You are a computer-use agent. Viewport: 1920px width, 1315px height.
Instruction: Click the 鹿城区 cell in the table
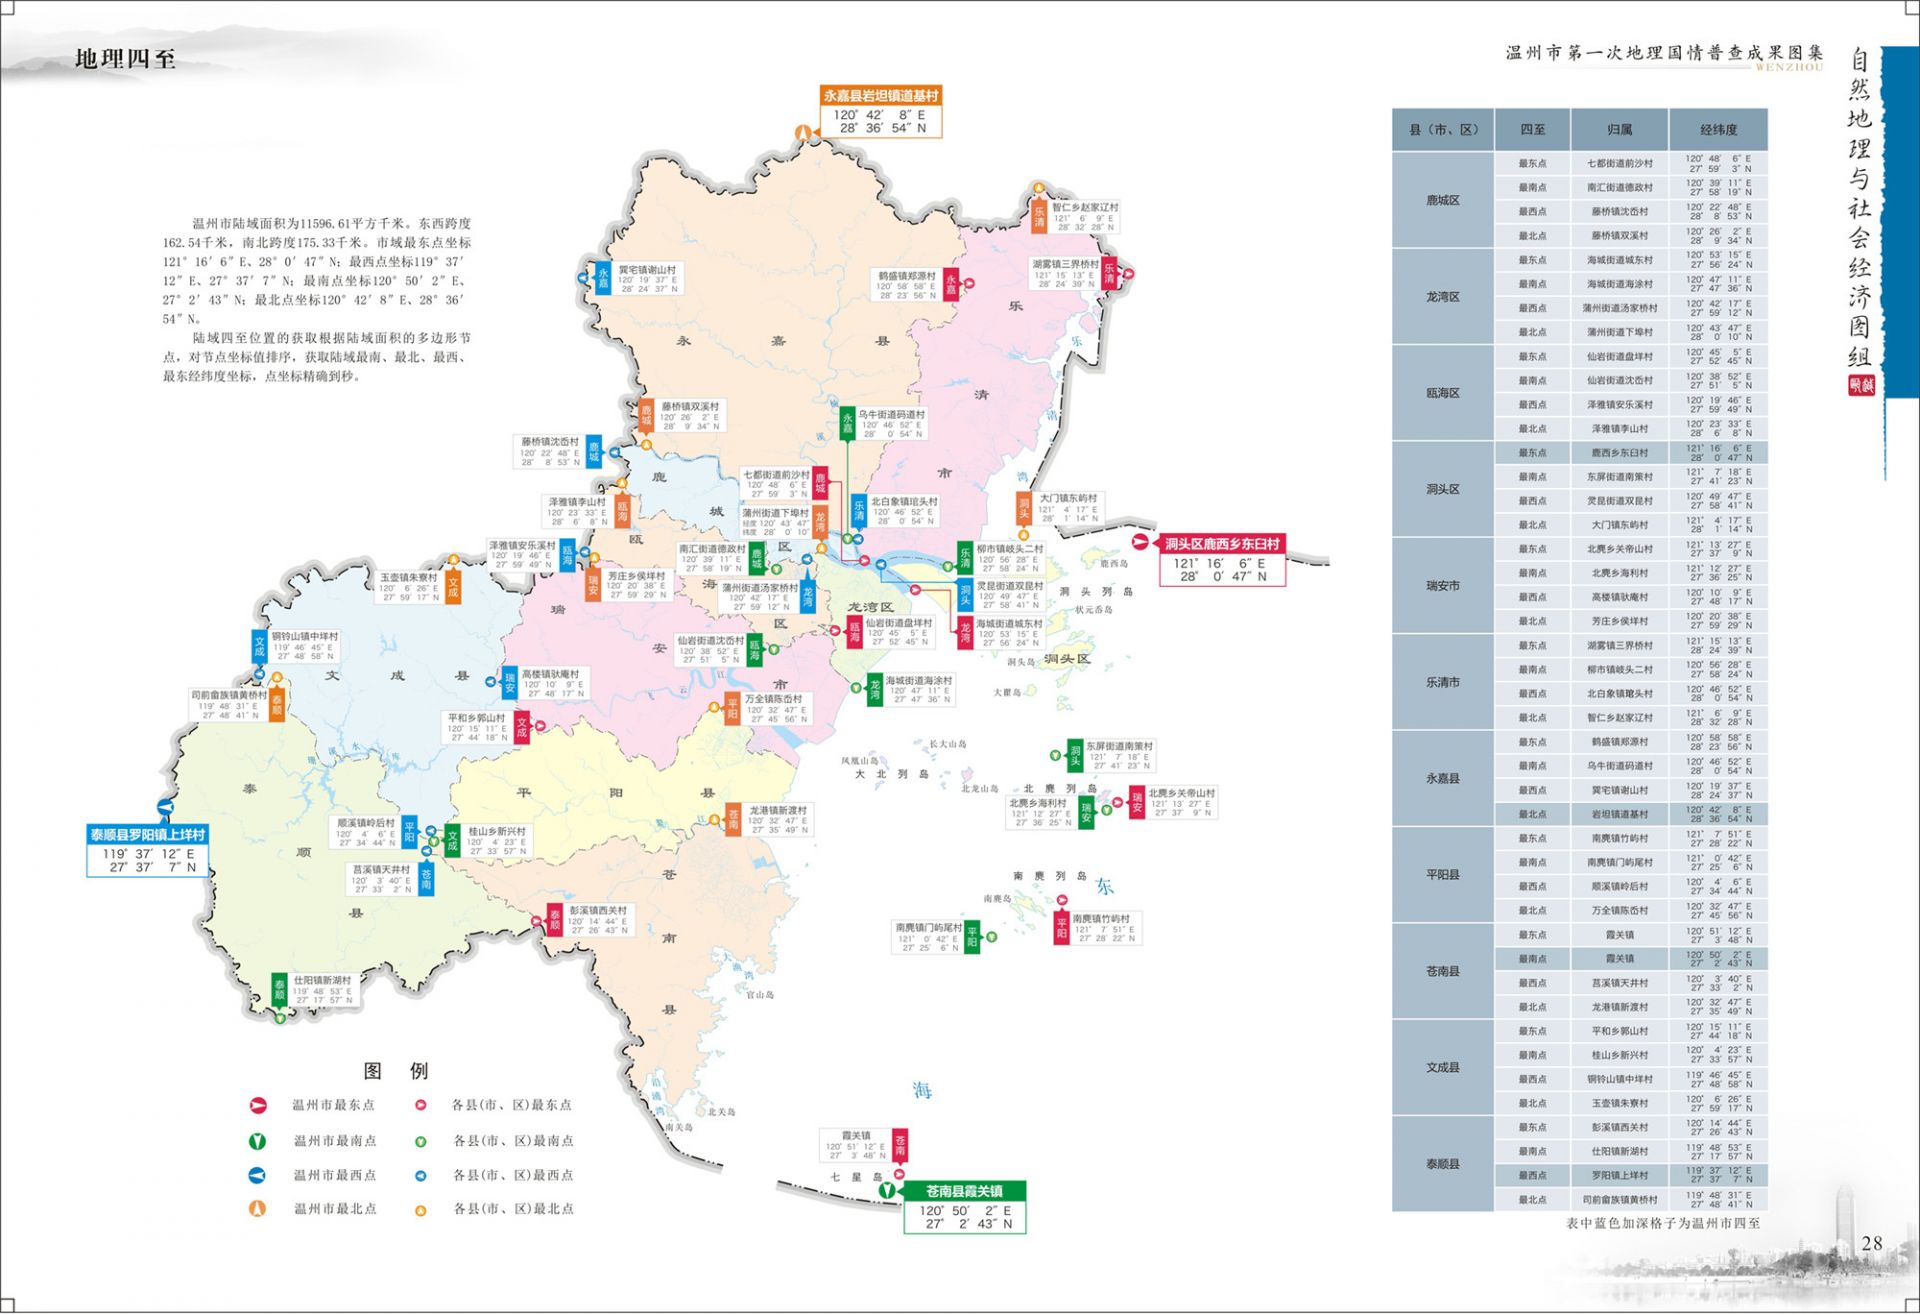(1443, 200)
